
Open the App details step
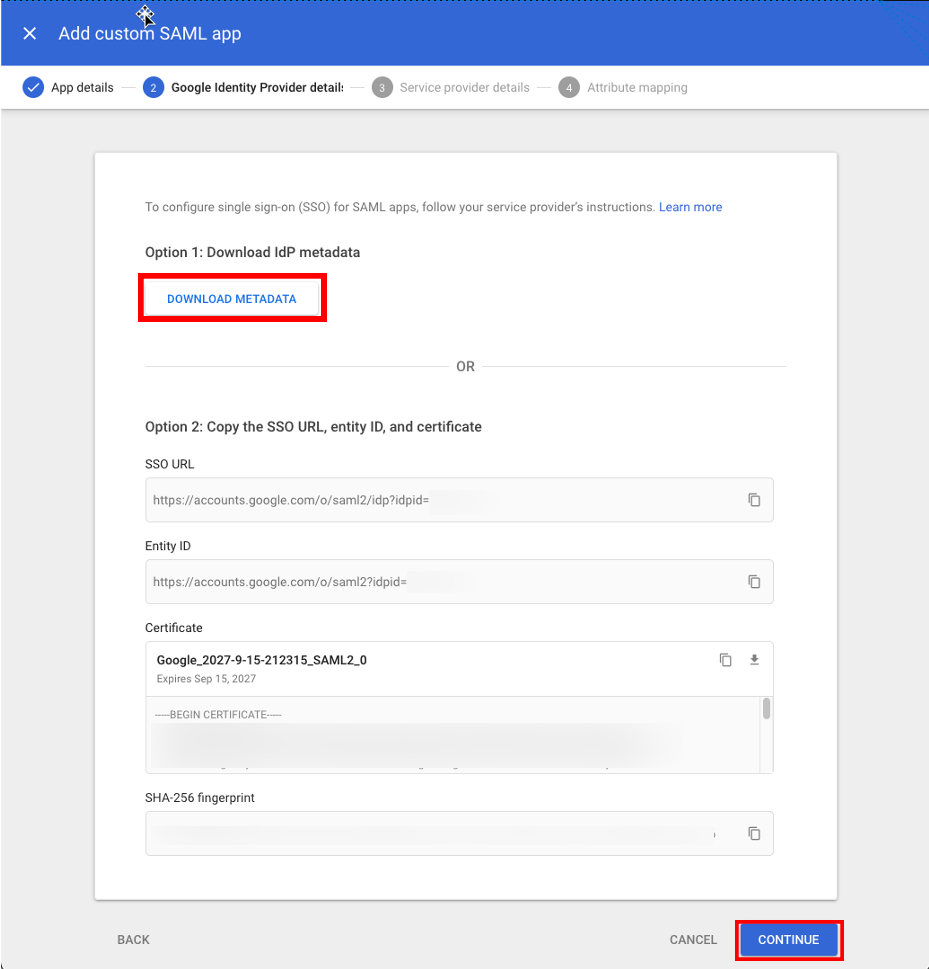[82, 87]
